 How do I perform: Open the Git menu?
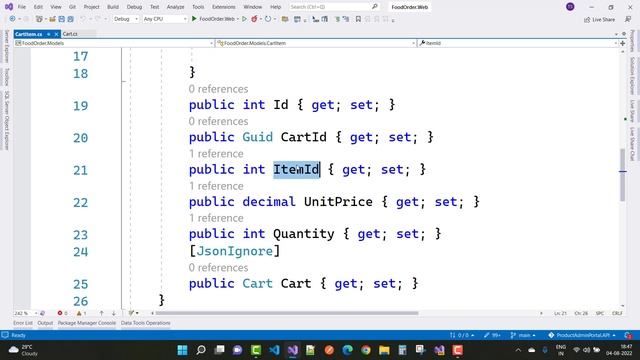[x=72, y=7]
